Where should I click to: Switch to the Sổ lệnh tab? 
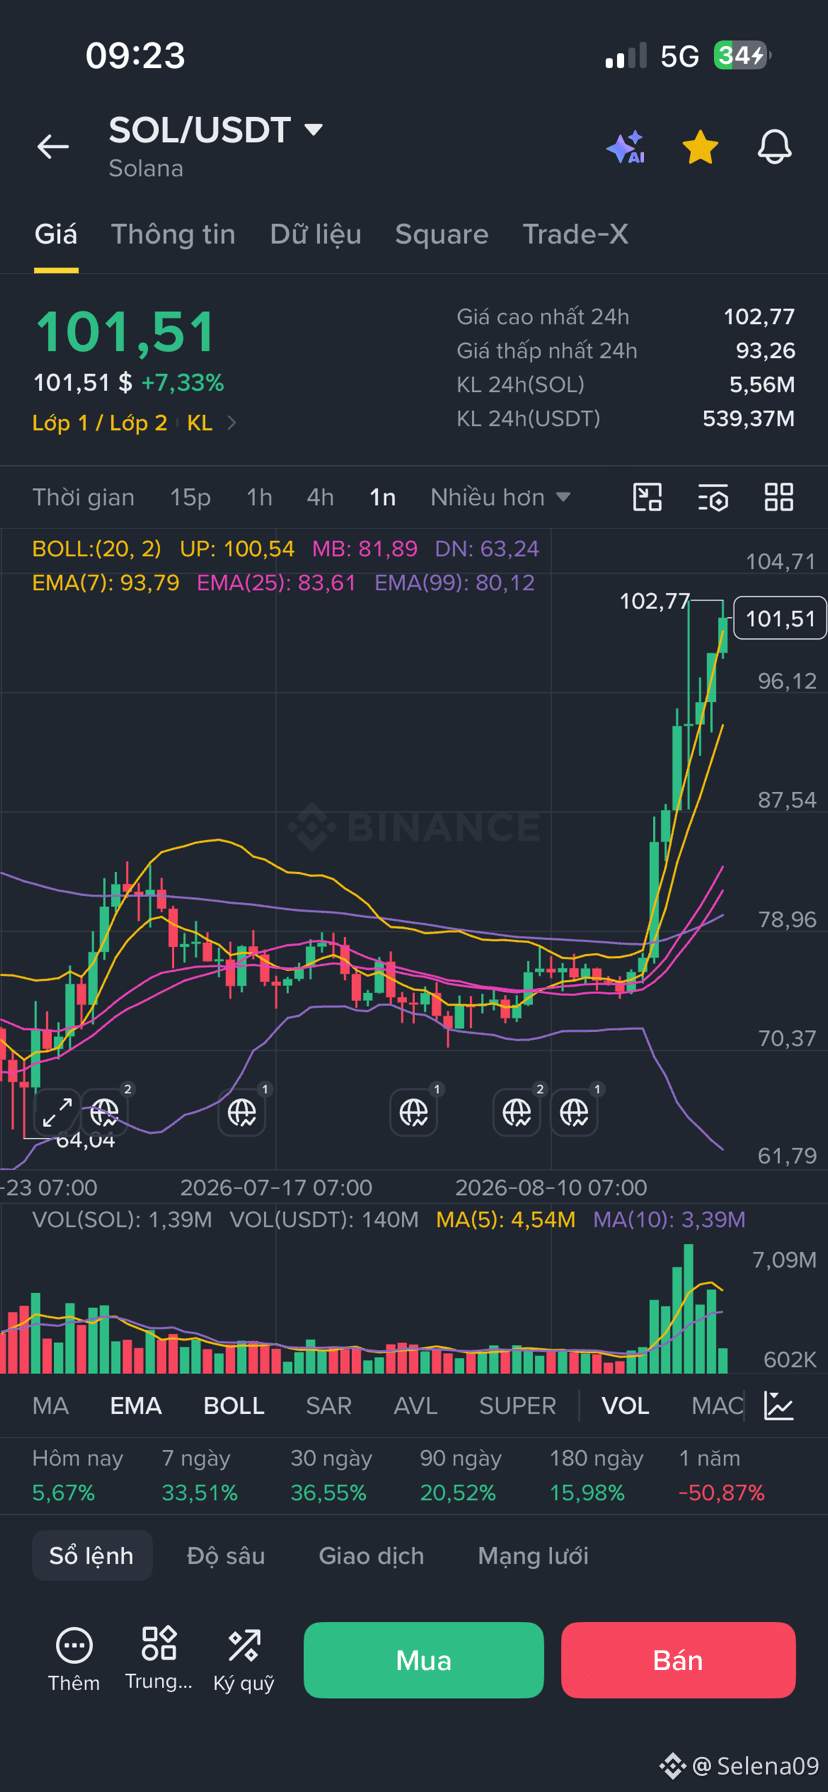click(x=92, y=1556)
